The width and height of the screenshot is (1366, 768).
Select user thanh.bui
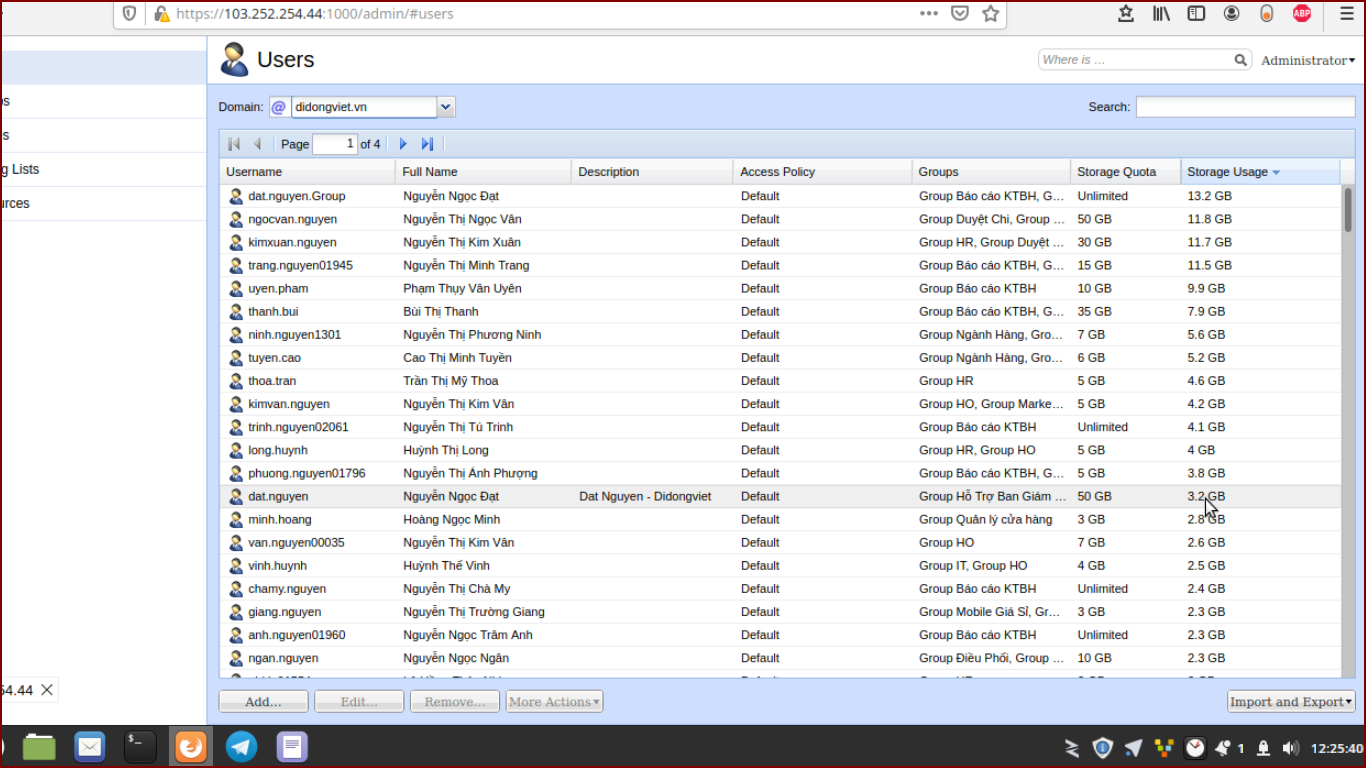point(780,311)
